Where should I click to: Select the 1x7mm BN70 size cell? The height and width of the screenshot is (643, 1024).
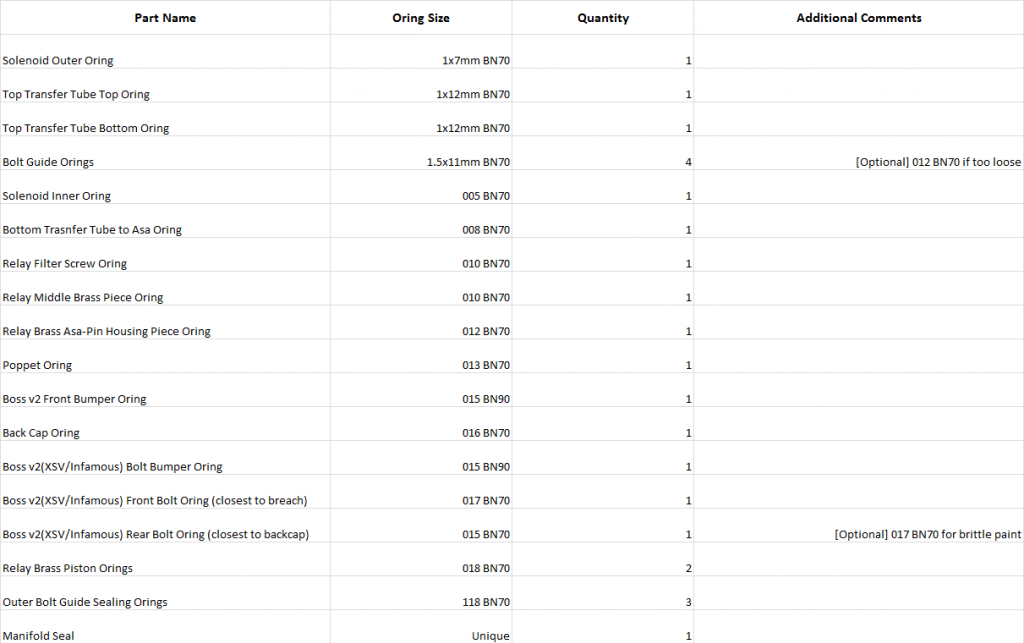click(421, 52)
